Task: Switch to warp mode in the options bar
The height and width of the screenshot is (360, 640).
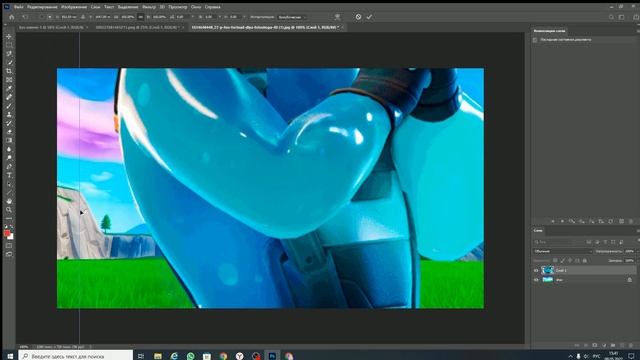Action: 337,17
